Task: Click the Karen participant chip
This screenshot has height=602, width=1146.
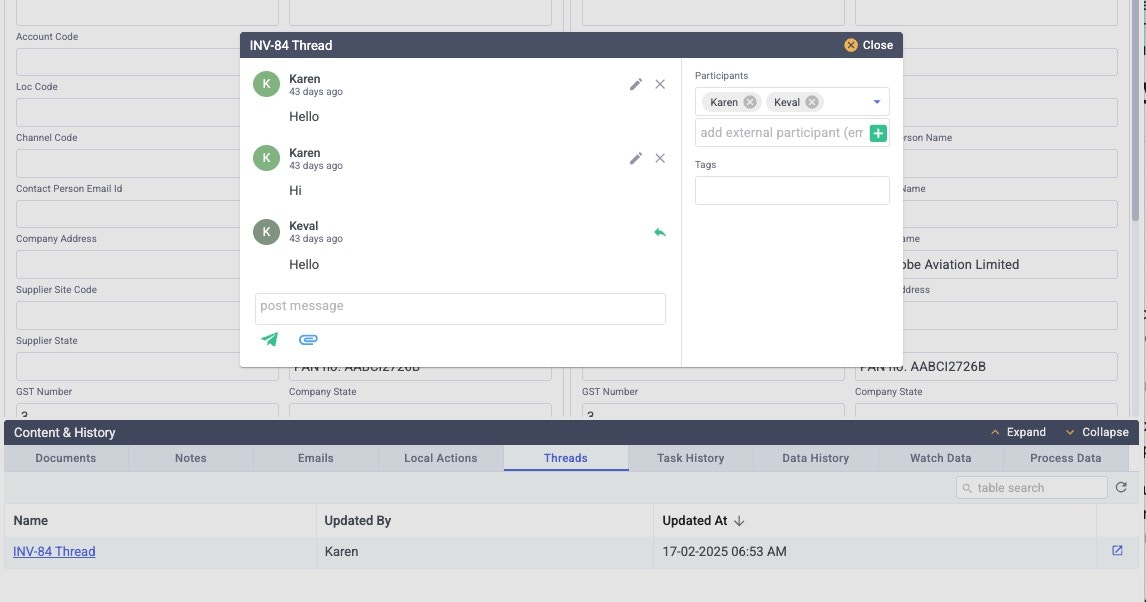Action: tap(732, 102)
